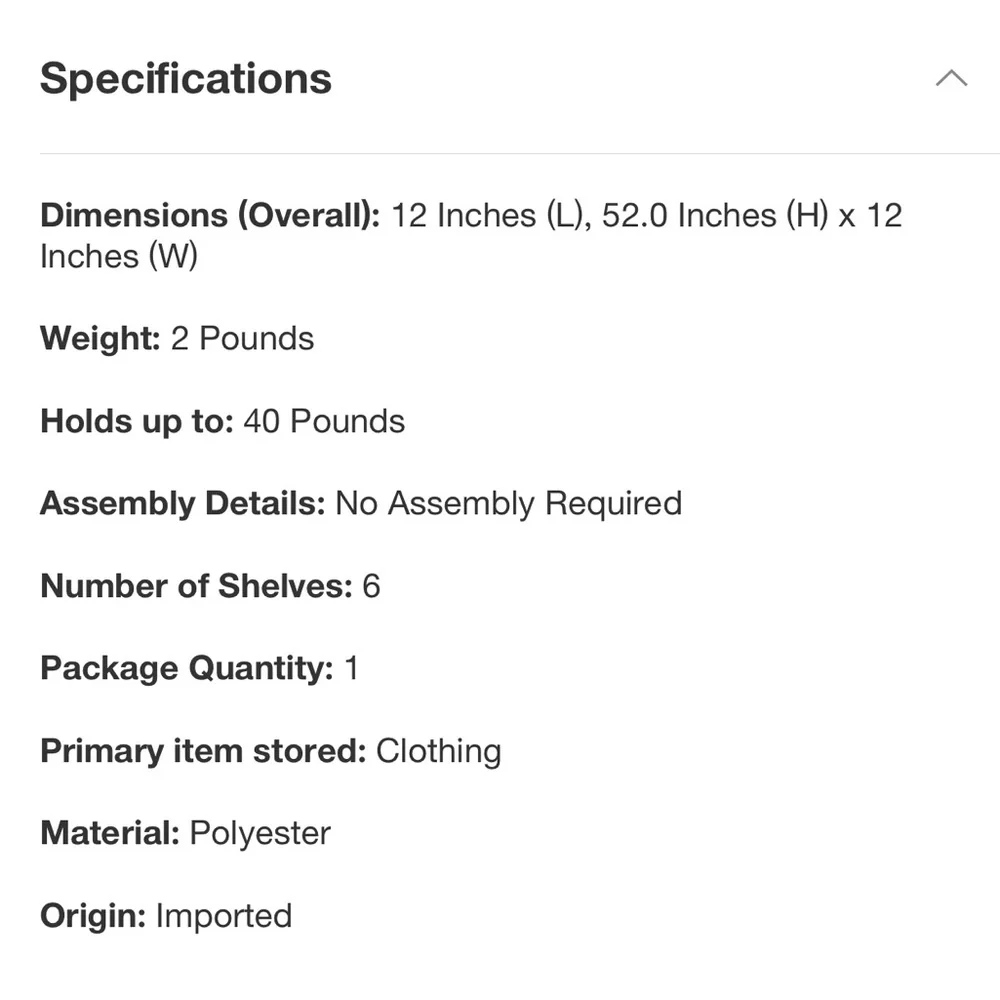Select the Package Quantity label
The width and height of the screenshot is (1000, 1000).
point(186,669)
